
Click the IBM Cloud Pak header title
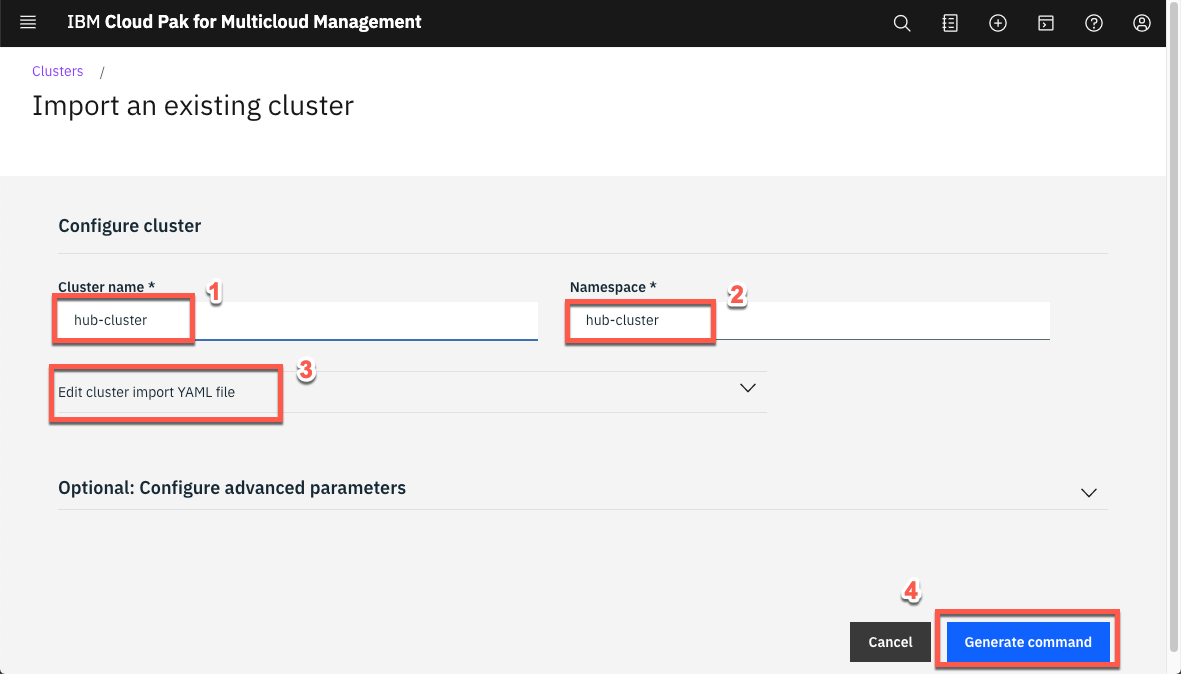[243, 21]
